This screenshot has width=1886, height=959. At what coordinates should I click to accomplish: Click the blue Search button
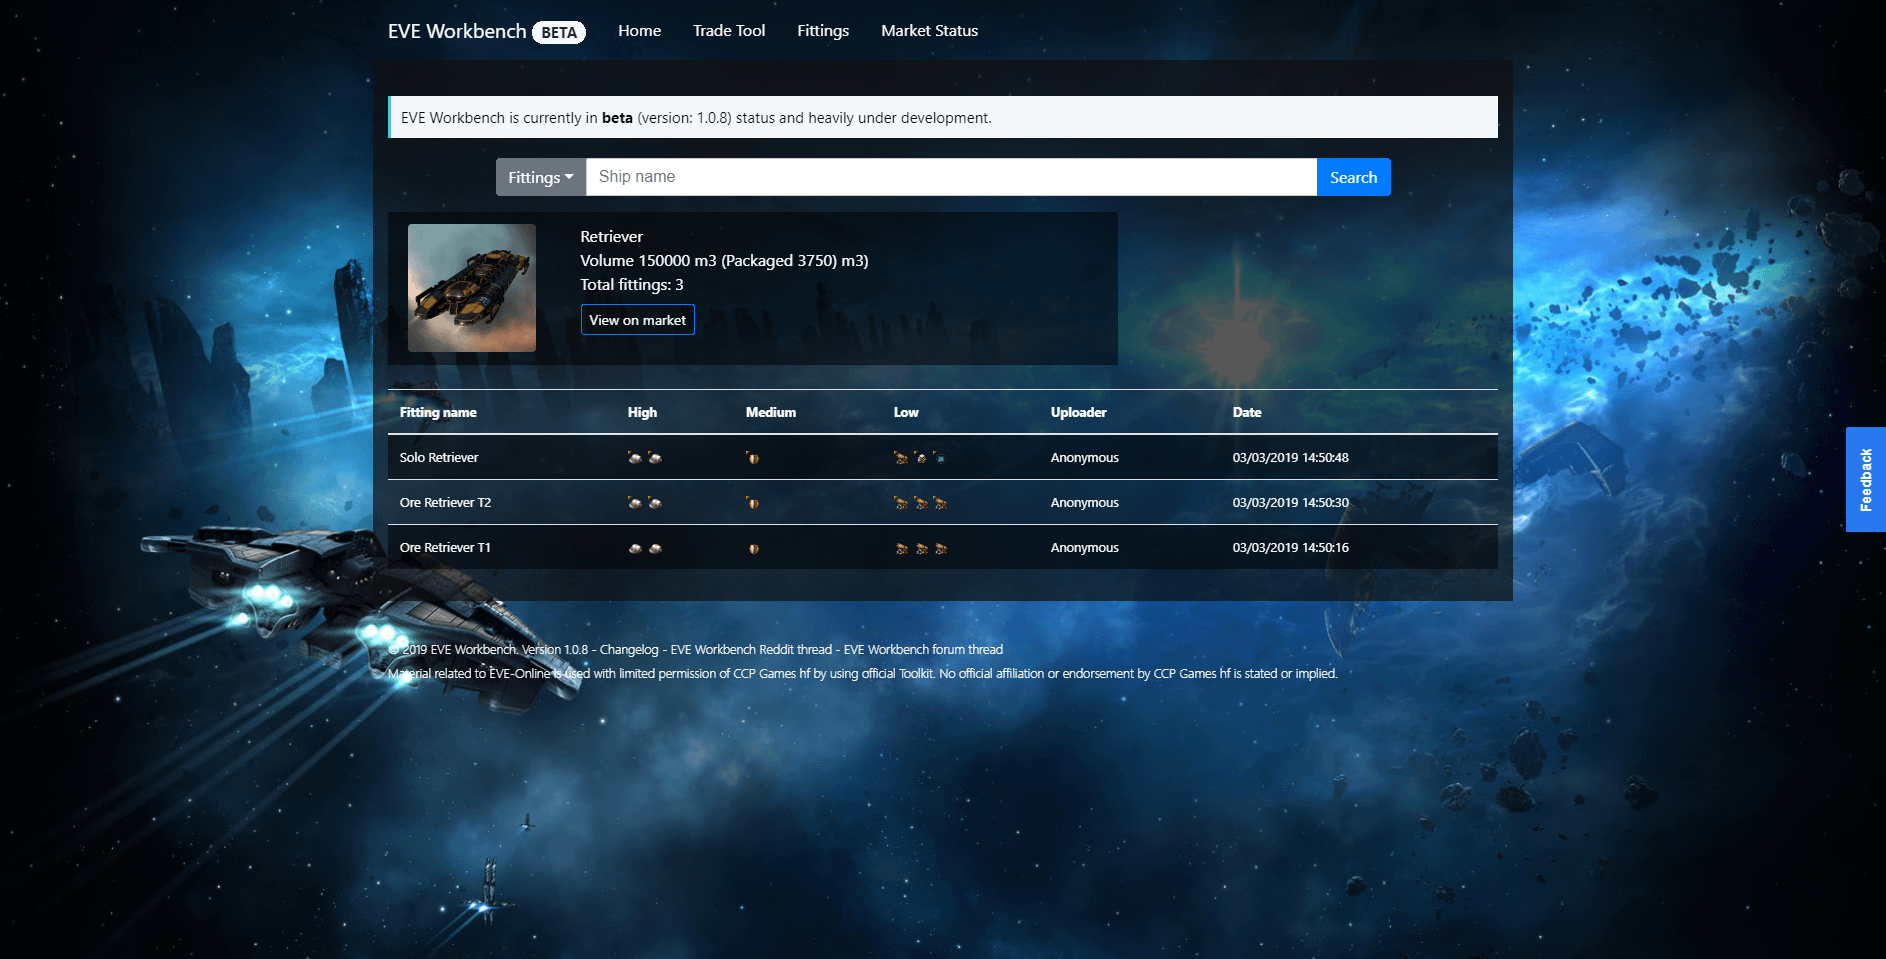[x=1353, y=177]
